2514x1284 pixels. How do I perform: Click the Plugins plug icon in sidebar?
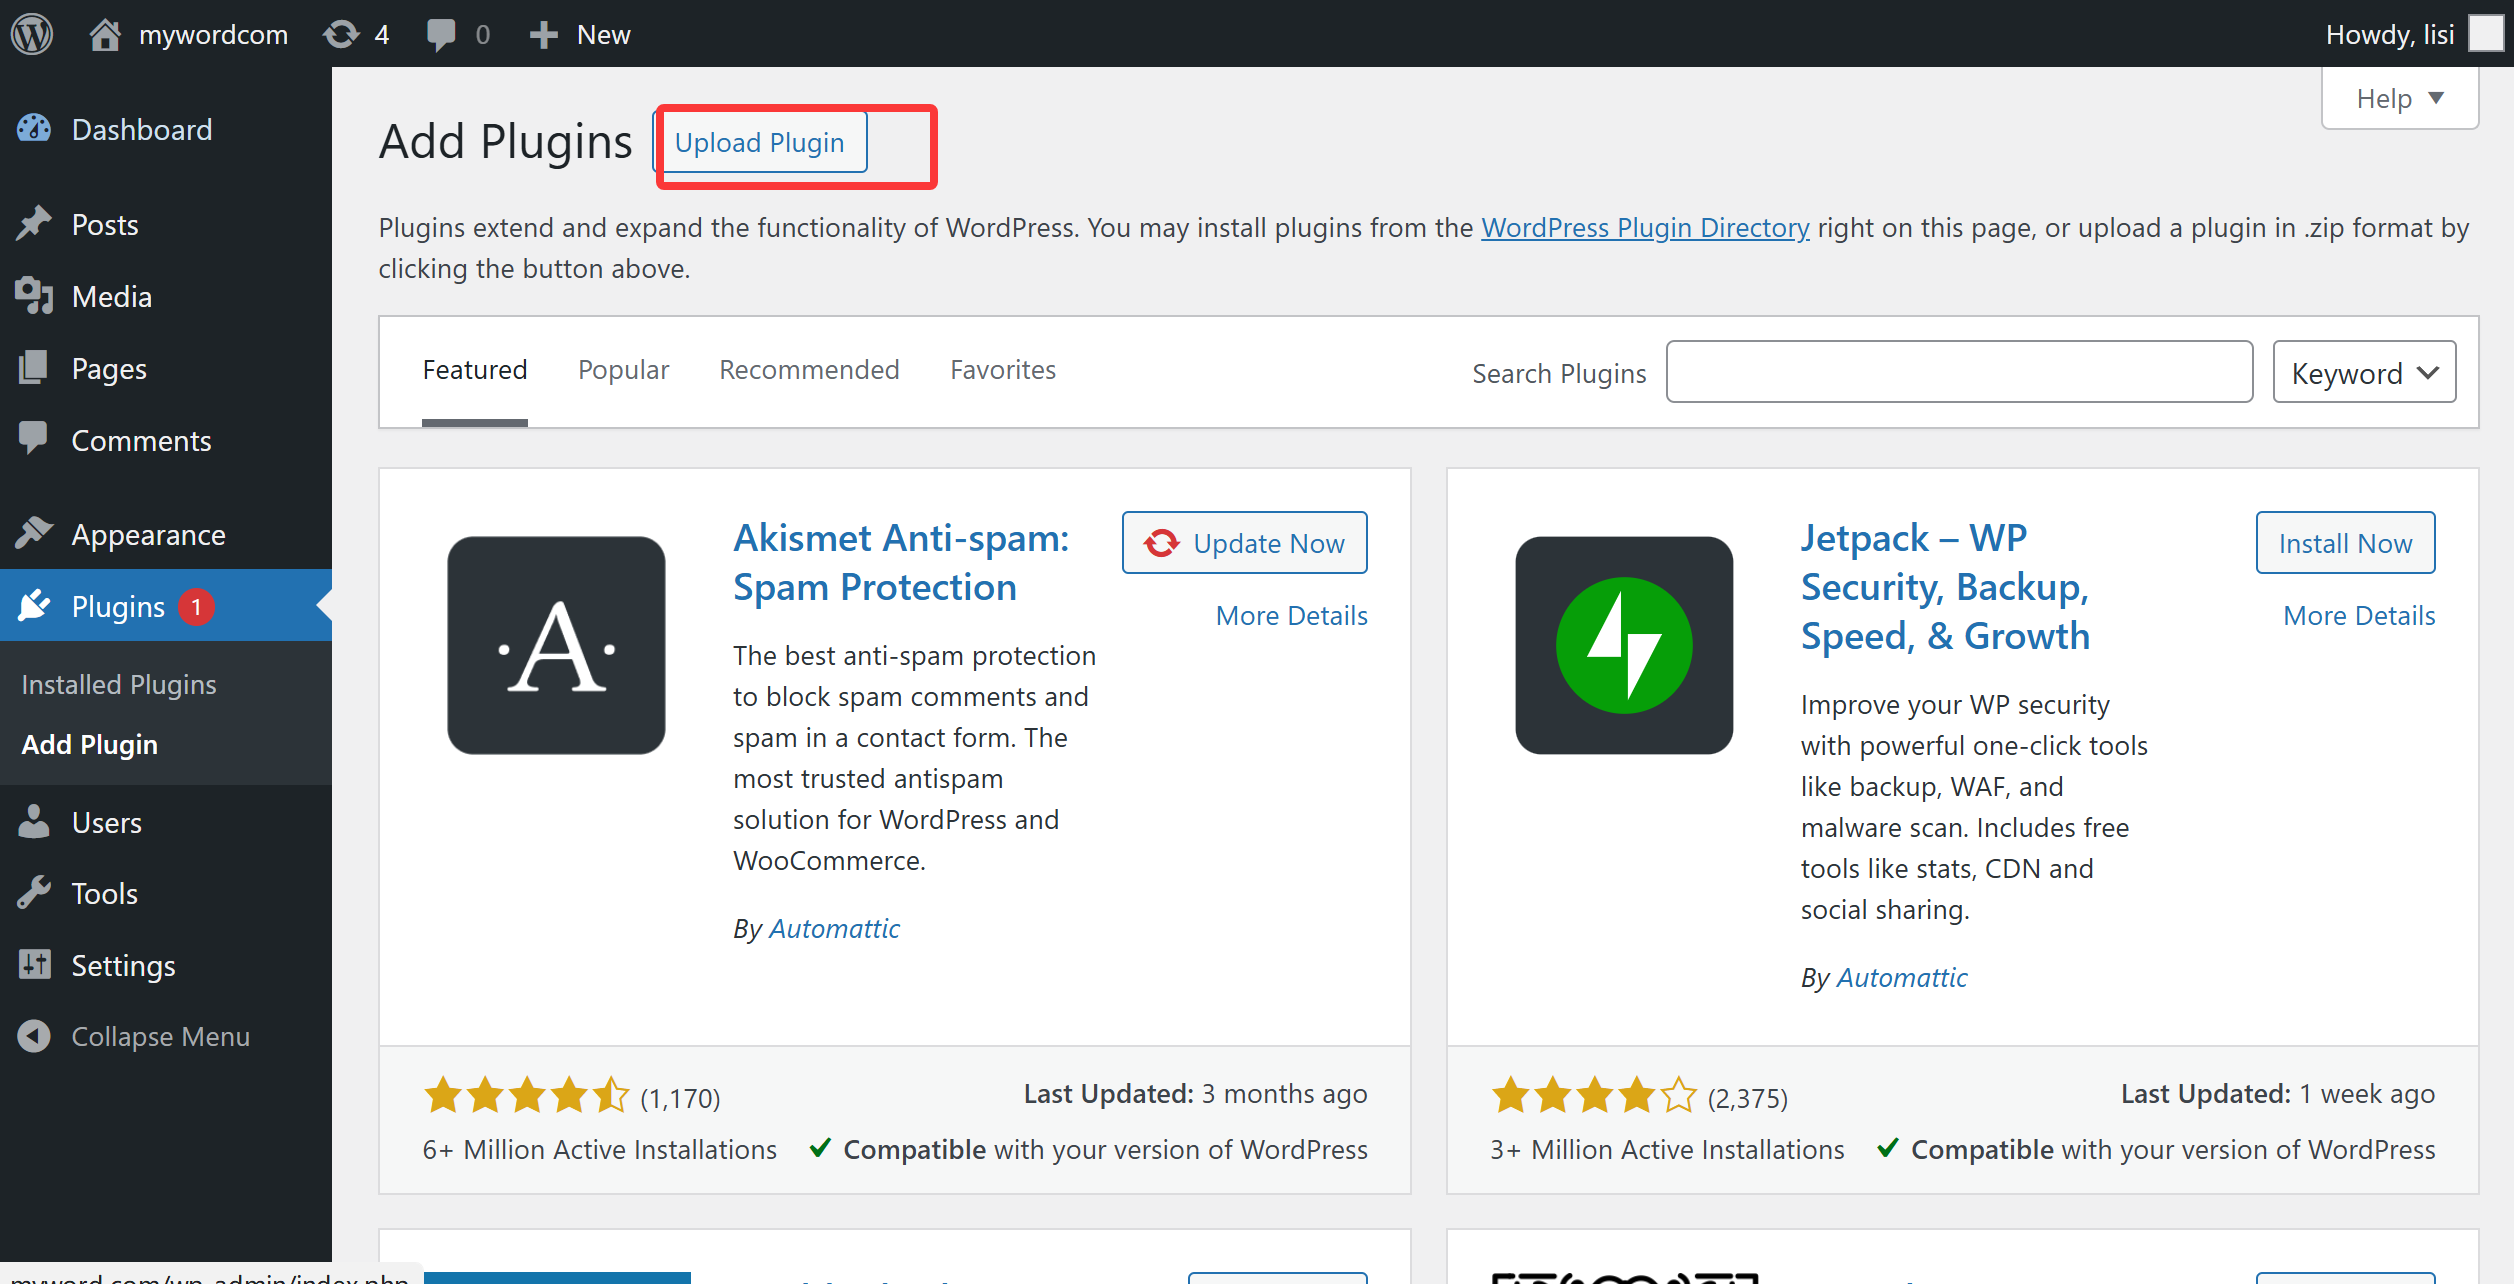[x=33, y=605]
